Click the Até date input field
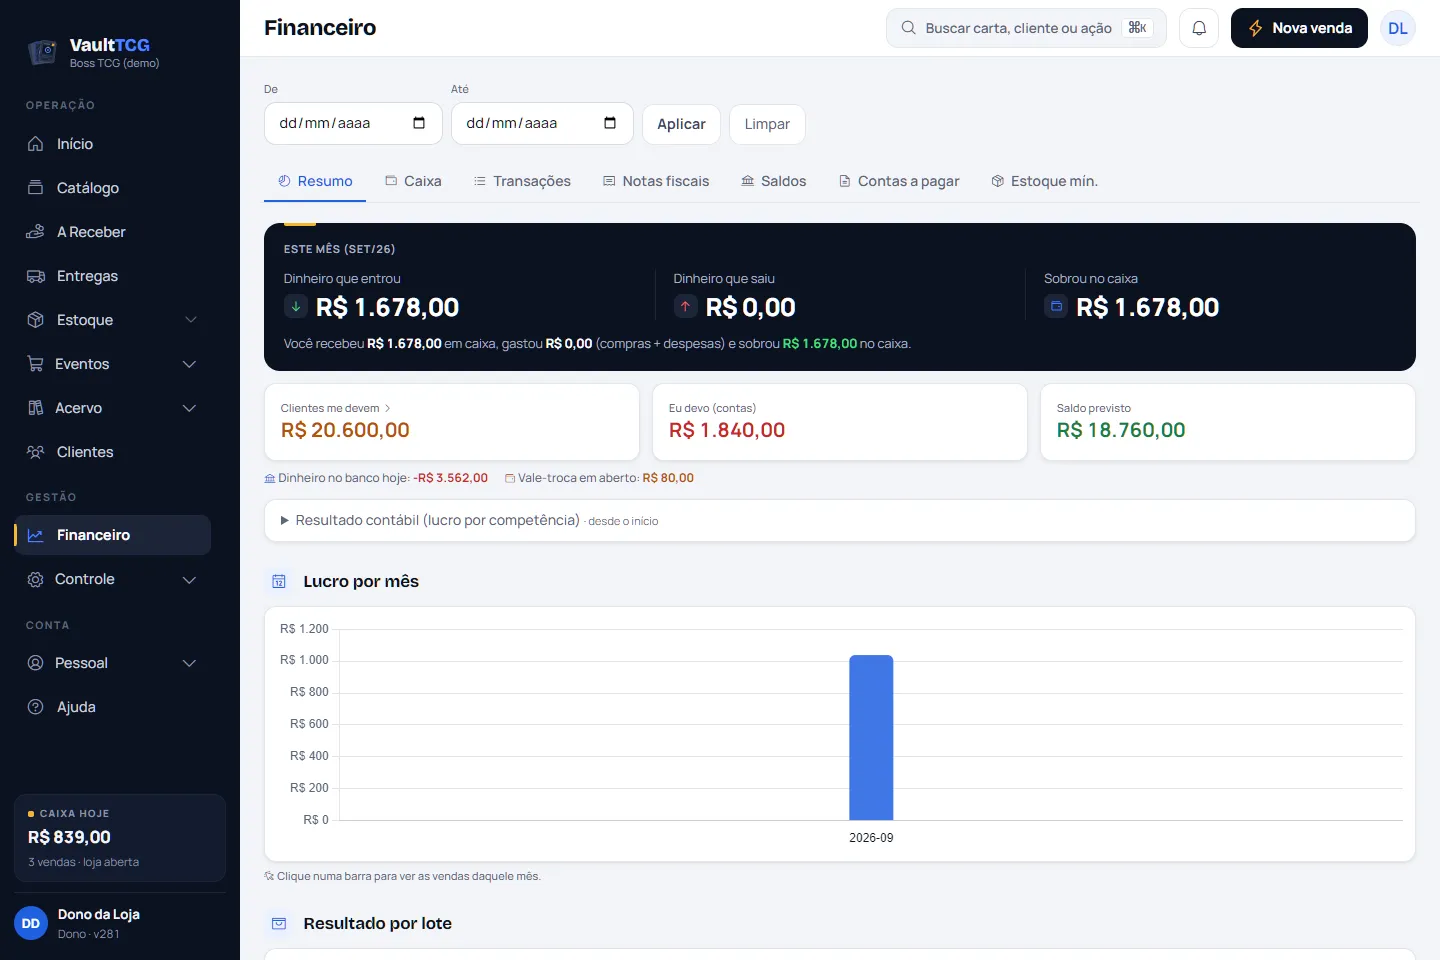The image size is (1440, 960). click(542, 123)
